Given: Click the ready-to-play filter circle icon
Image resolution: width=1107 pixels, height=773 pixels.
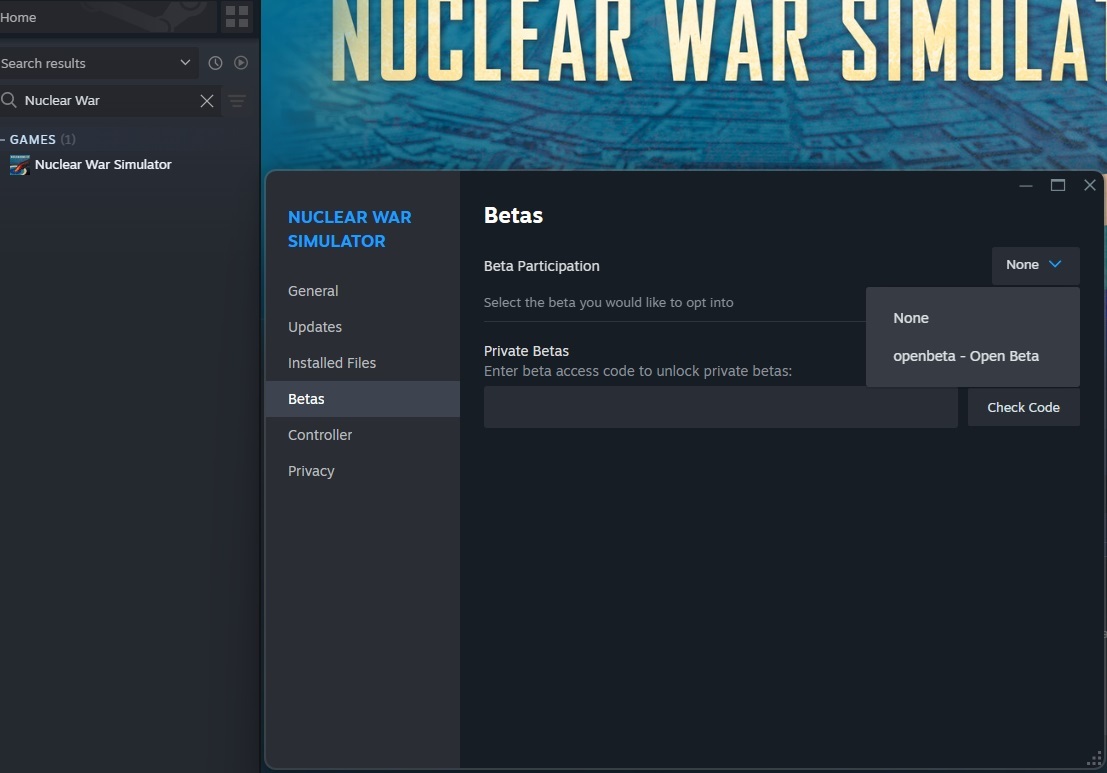Looking at the screenshot, I should (242, 62).
